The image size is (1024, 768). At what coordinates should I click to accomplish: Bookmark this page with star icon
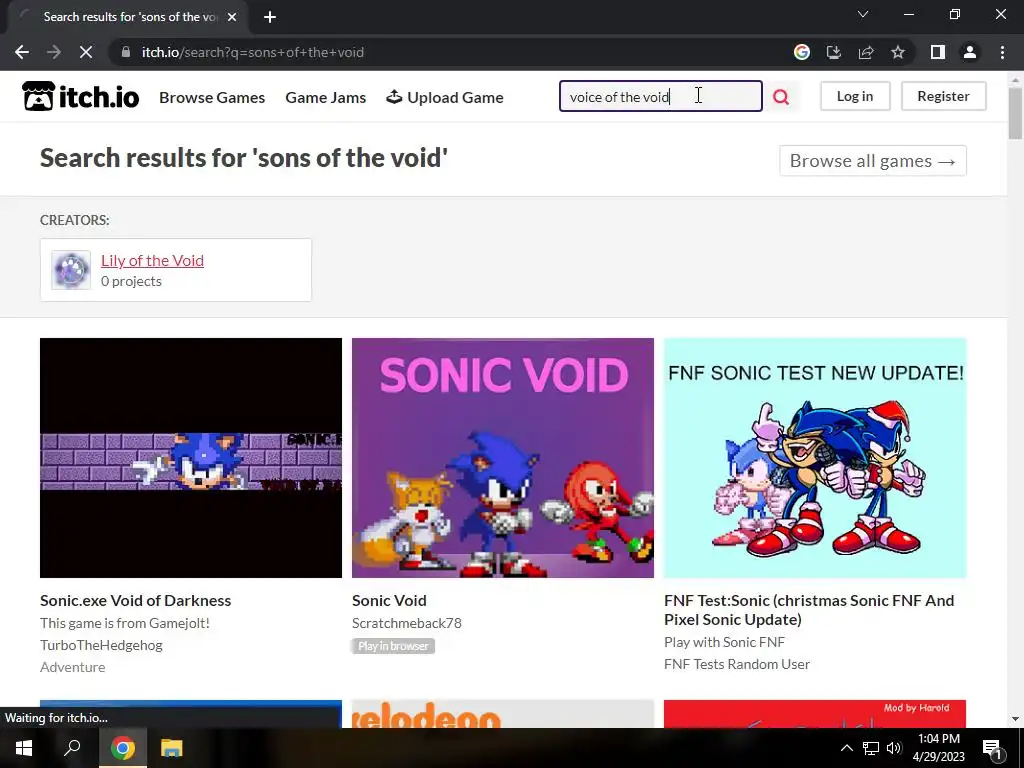898,52
